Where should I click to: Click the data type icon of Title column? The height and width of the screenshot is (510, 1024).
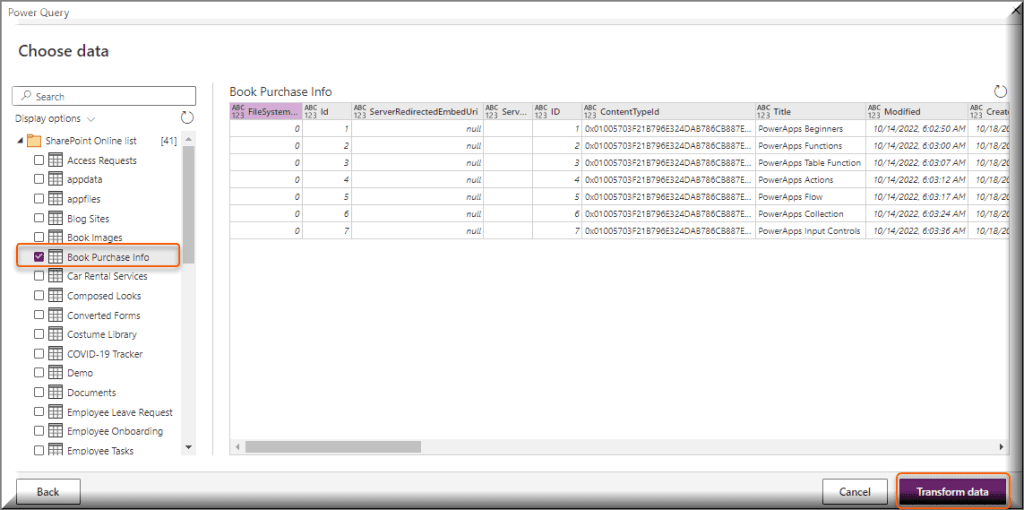tap(763, 111)
